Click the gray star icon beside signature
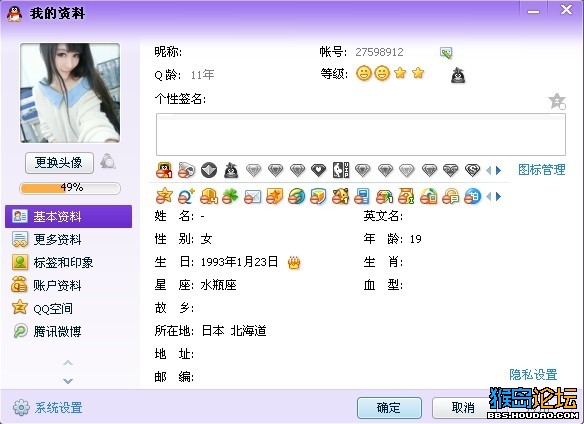The width and height of the screenshot is (584, 424). point(557,101)
